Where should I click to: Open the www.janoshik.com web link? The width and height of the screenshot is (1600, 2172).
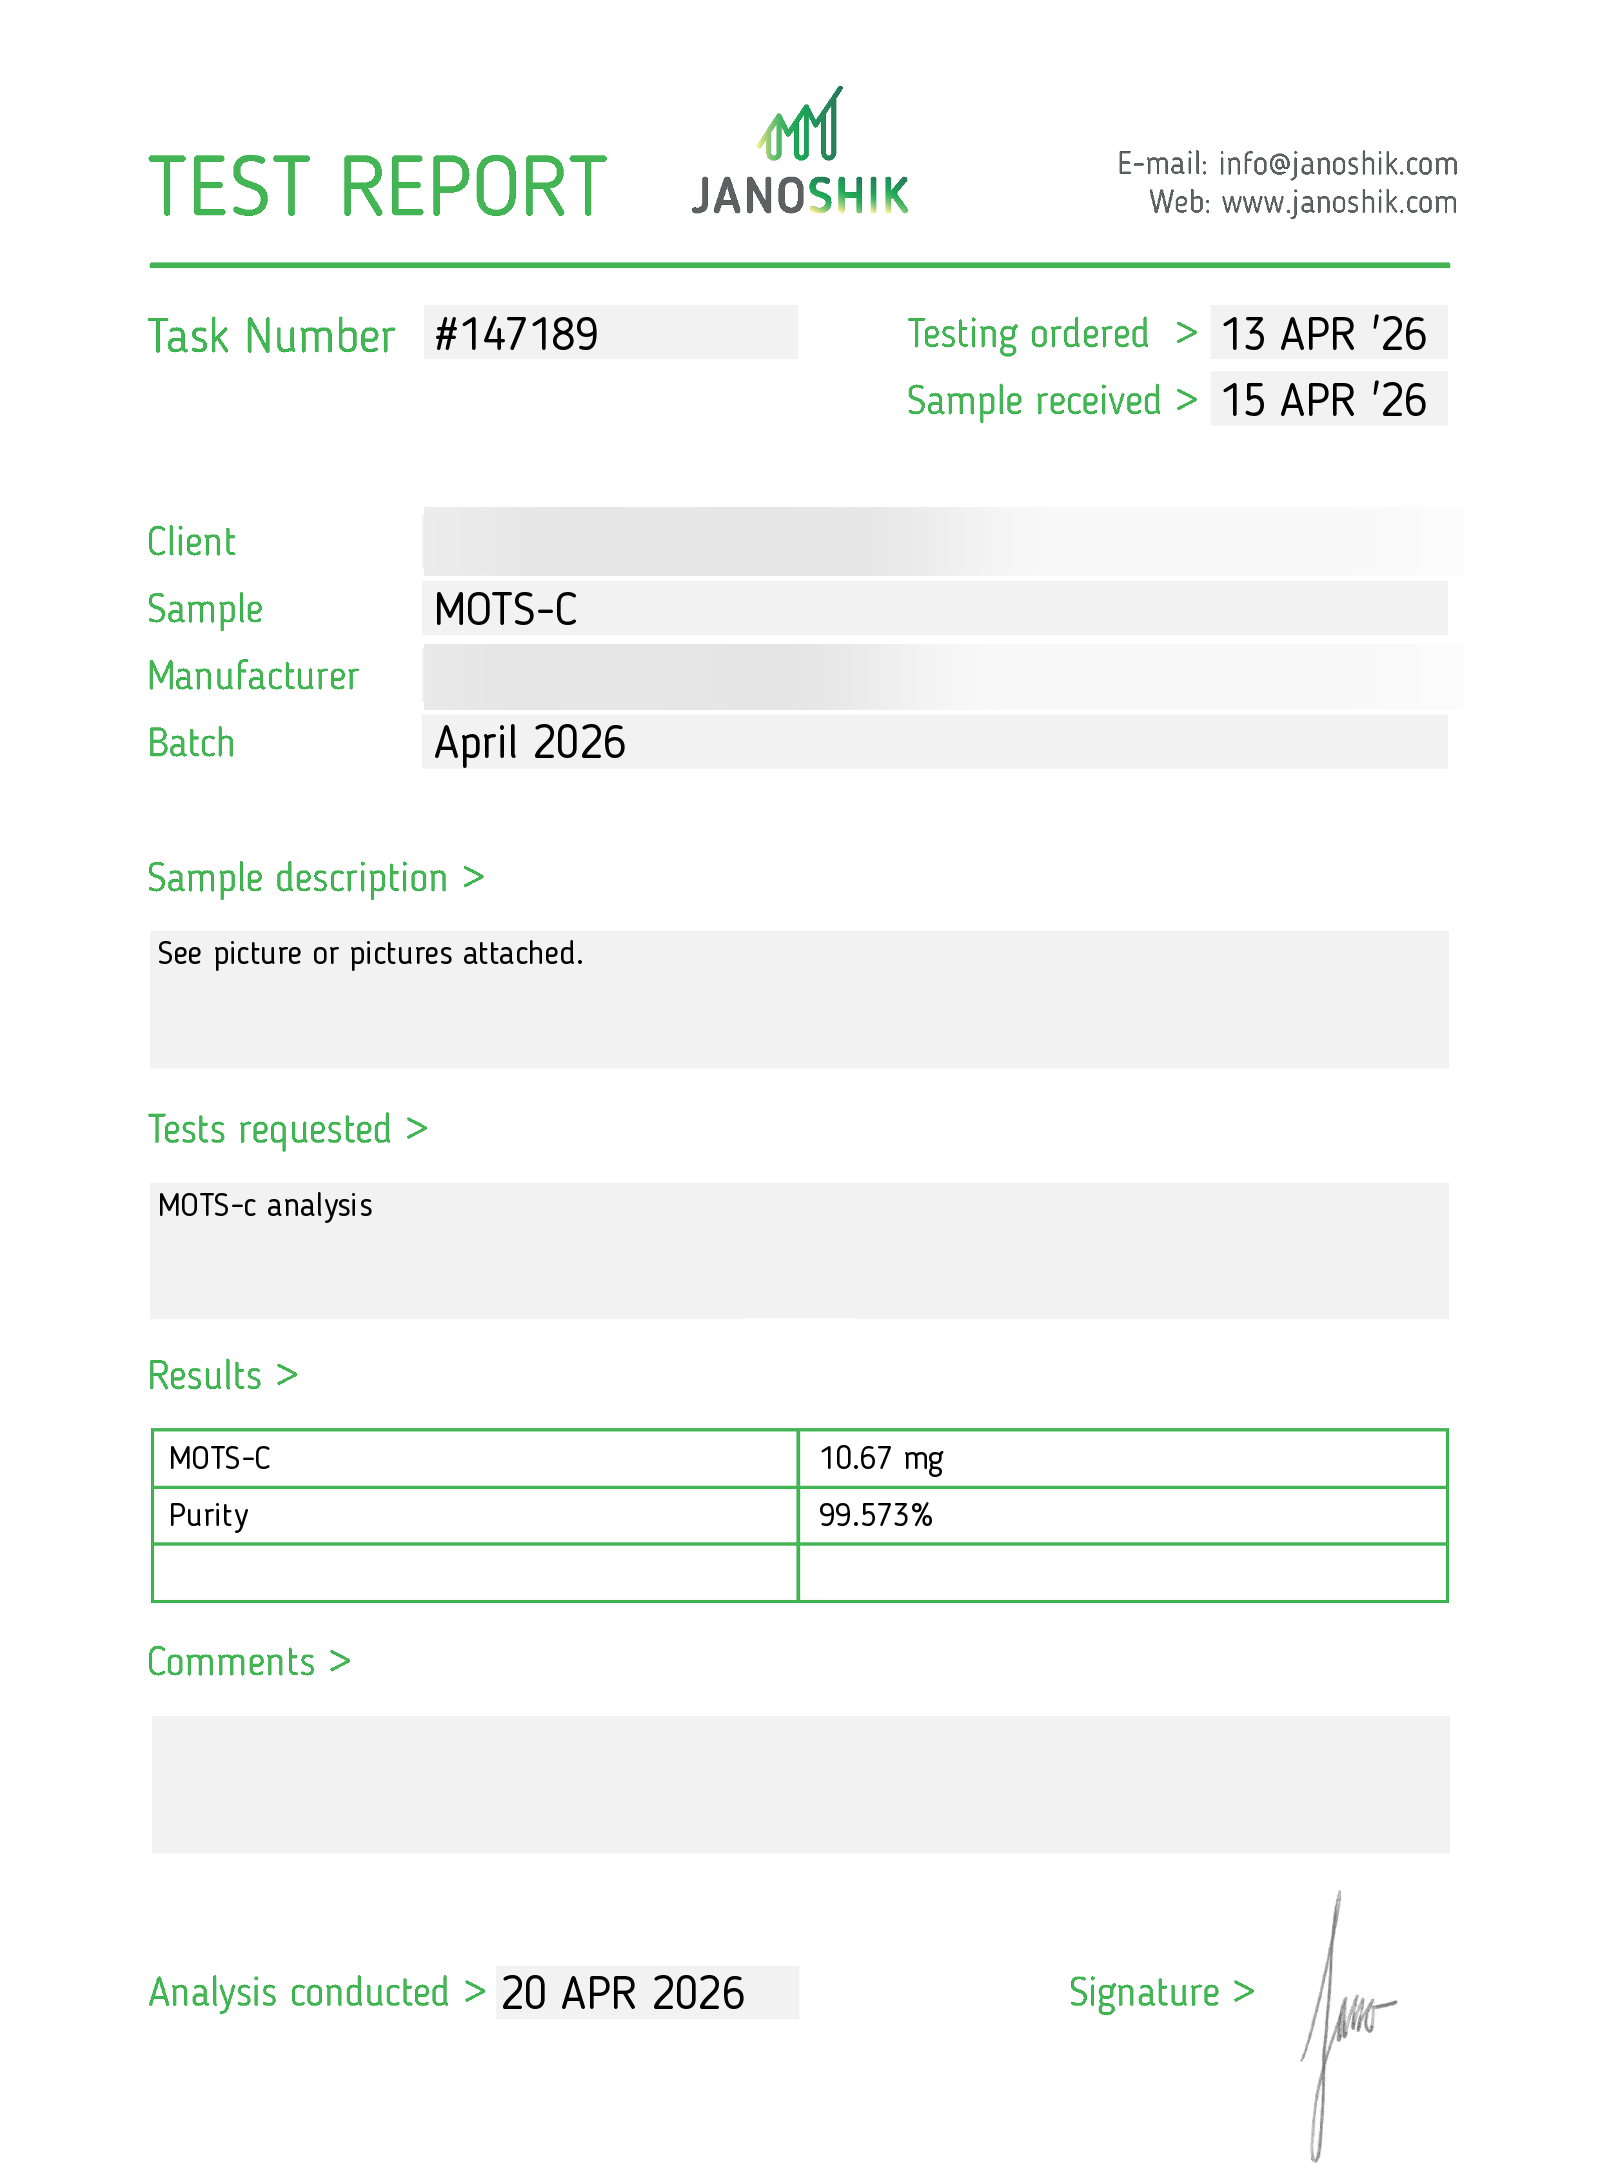click(x=1339, y=203)
